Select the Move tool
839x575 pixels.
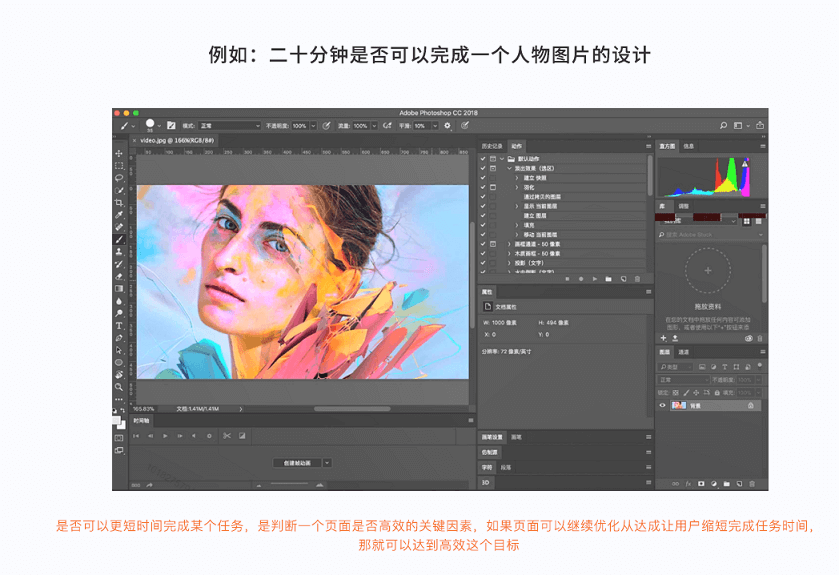coord(119,154)
